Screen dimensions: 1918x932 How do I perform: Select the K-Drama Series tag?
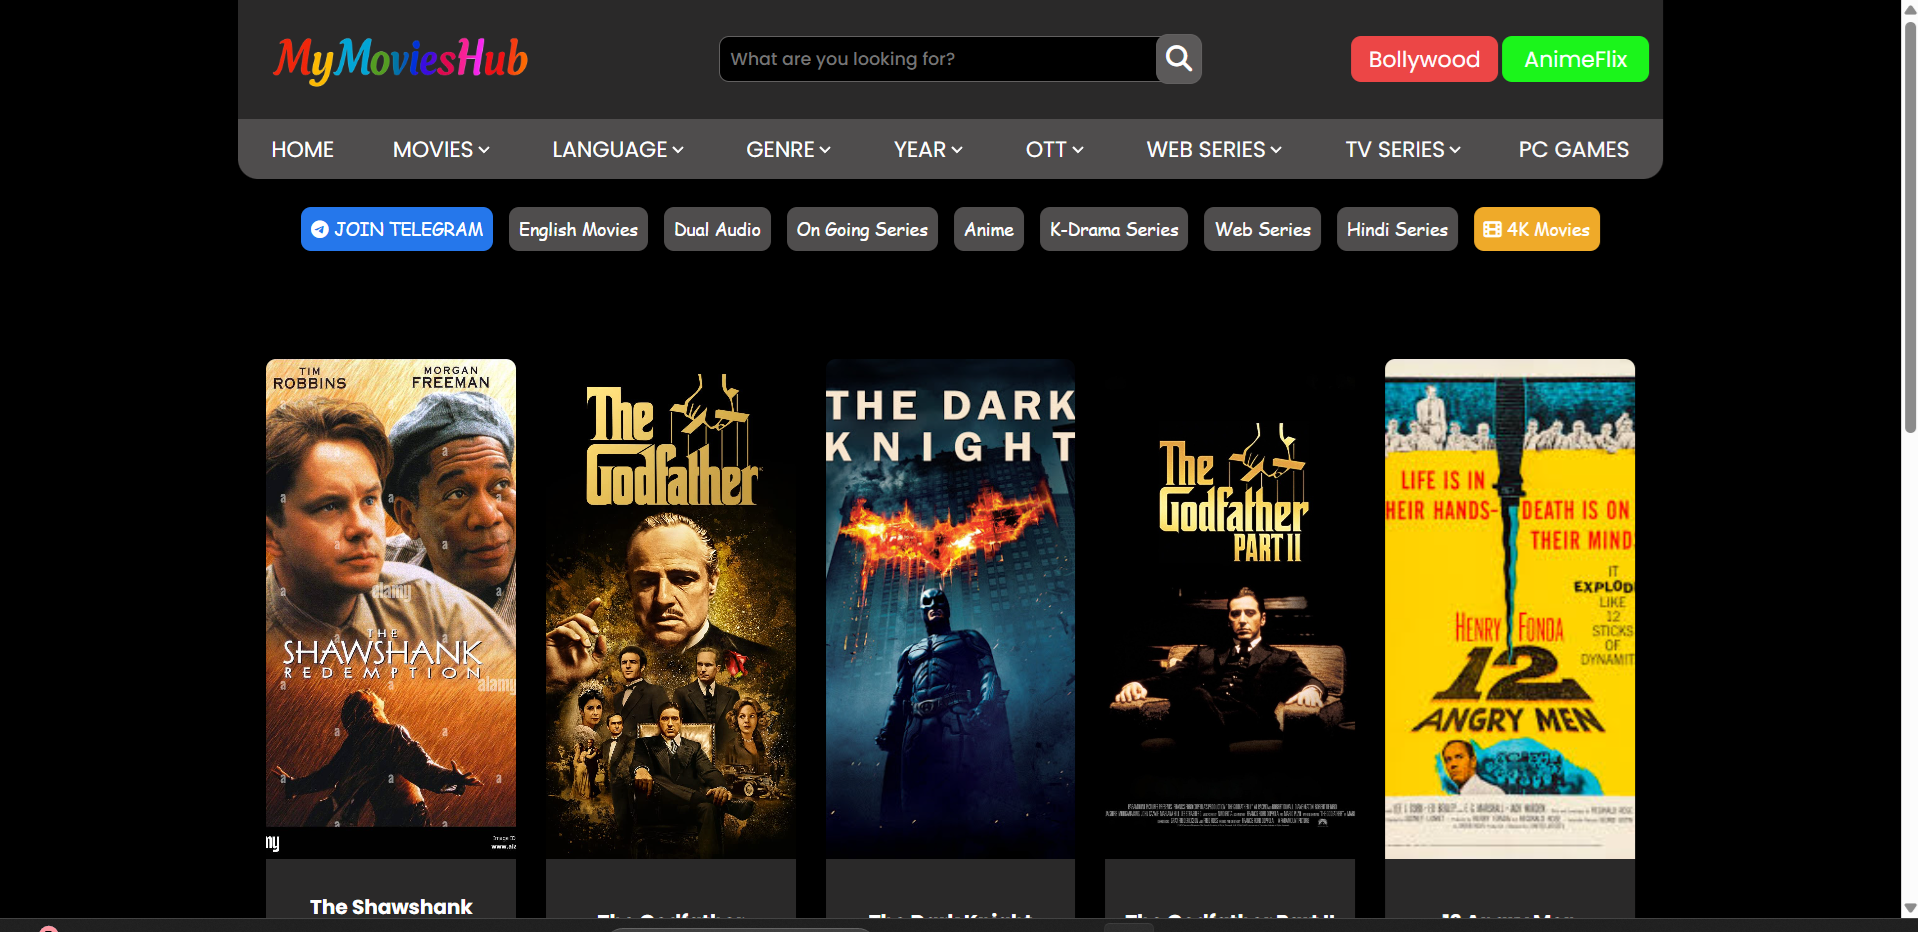tap(1114, 229)
